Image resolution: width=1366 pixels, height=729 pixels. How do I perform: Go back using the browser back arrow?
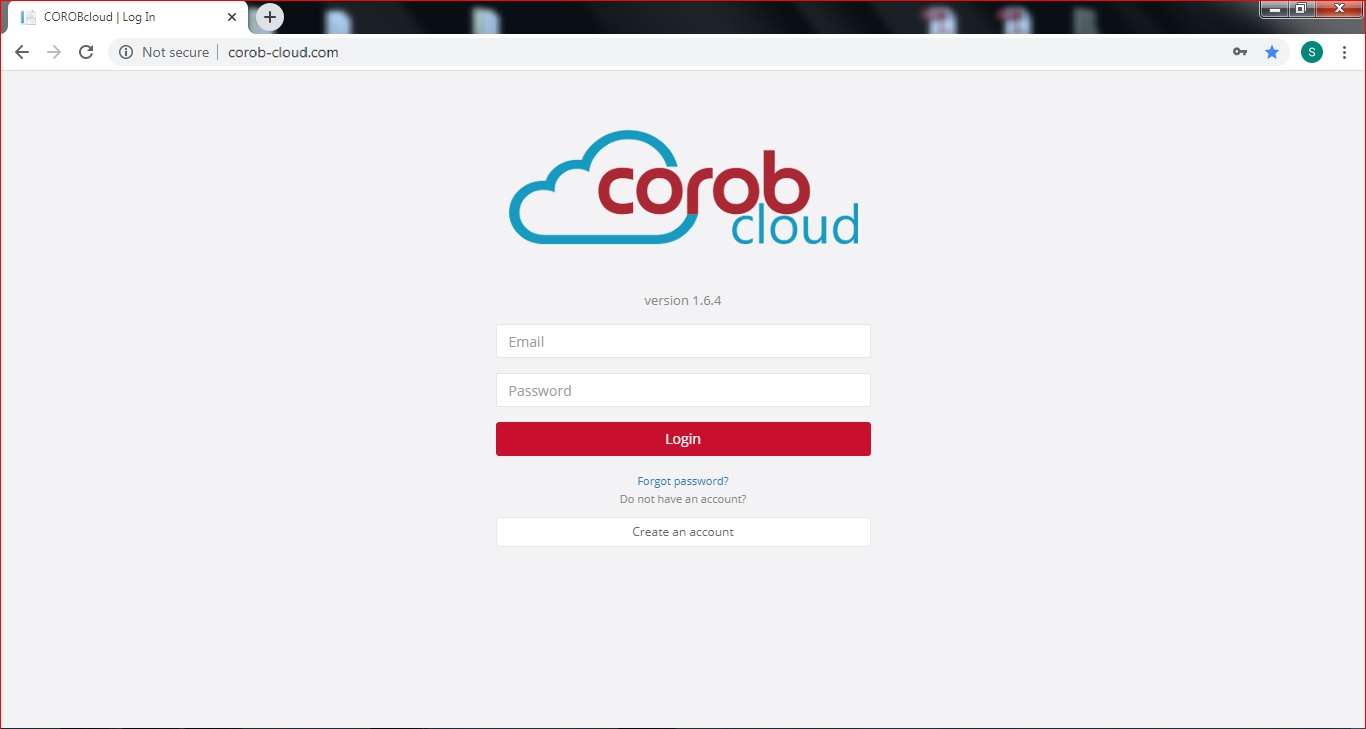22,52
